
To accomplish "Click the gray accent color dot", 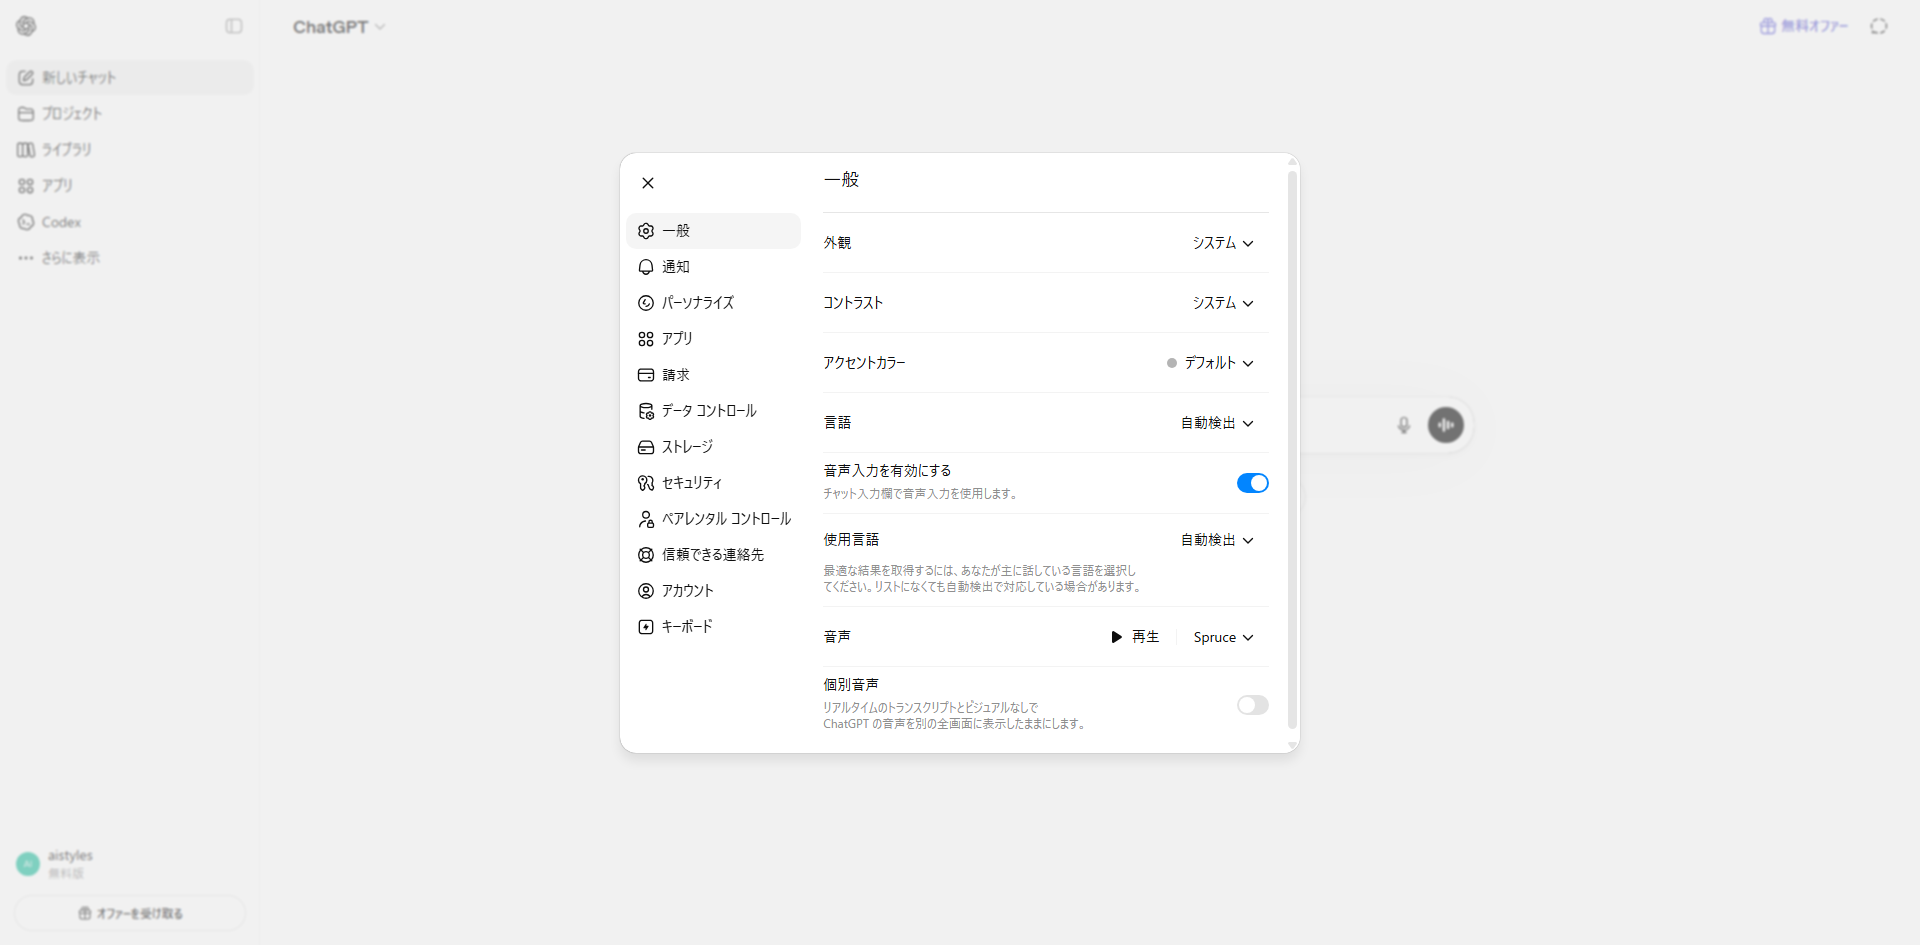I will coord(1172,363).
